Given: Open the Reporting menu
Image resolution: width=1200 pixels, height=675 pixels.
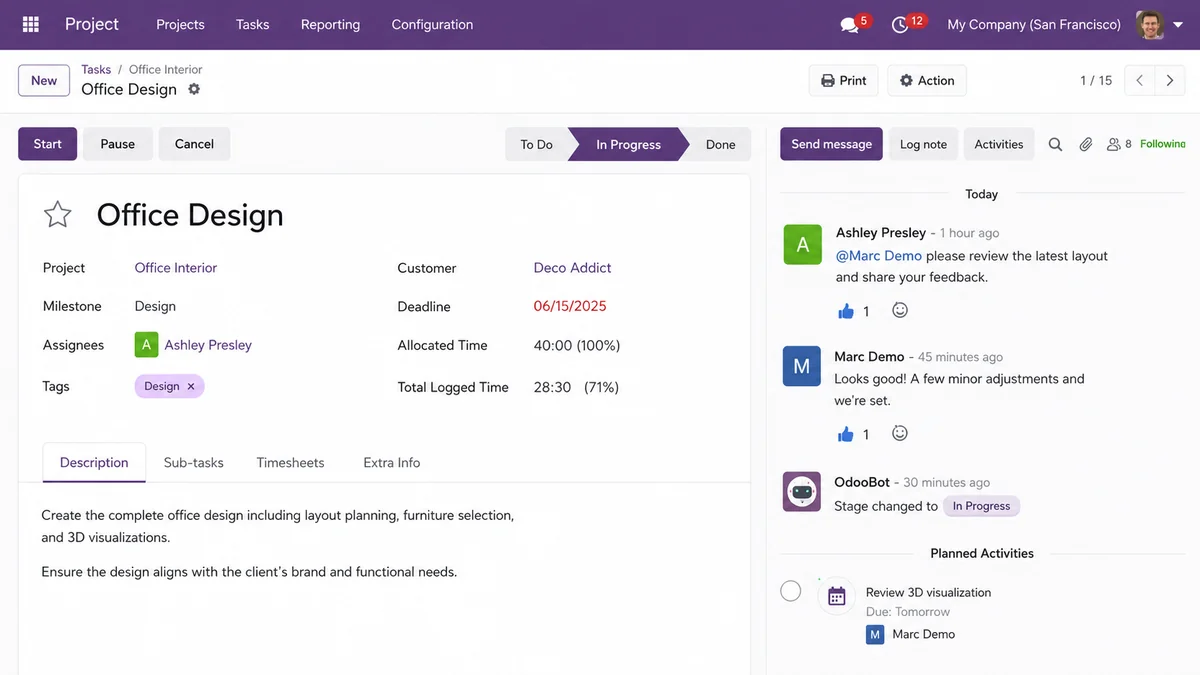Looking at the screenshot, I should [x=330, y=24].
